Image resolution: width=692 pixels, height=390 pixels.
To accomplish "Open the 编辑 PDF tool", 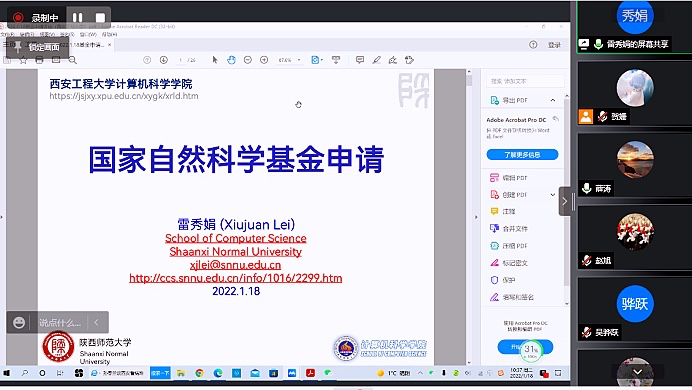I will [x=508, y=178].
